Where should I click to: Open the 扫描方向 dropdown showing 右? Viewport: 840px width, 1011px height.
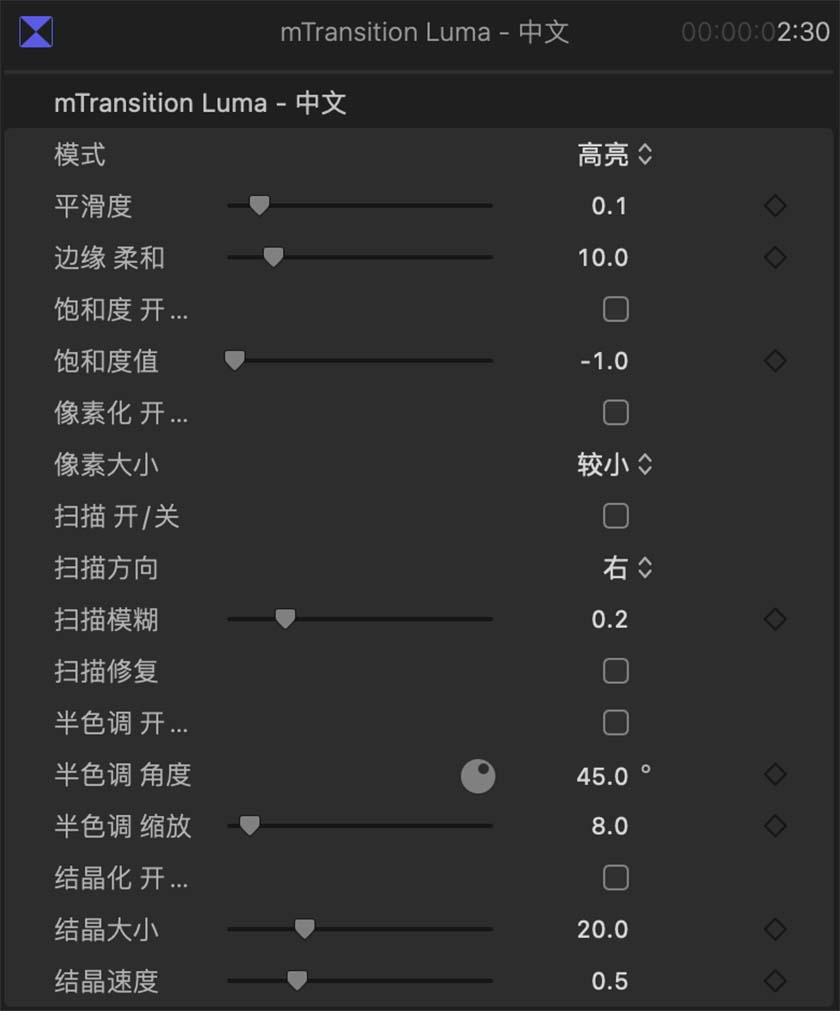(627, 568)
